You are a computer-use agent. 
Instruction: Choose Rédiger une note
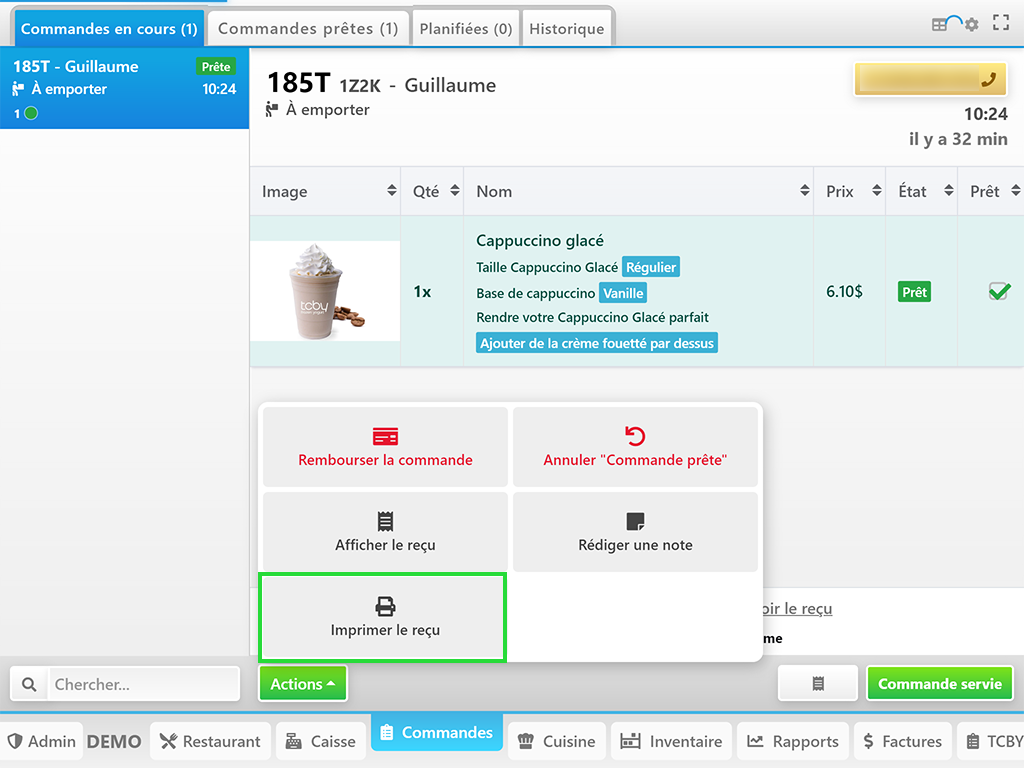pyautogui.click(x=635, y=532)
